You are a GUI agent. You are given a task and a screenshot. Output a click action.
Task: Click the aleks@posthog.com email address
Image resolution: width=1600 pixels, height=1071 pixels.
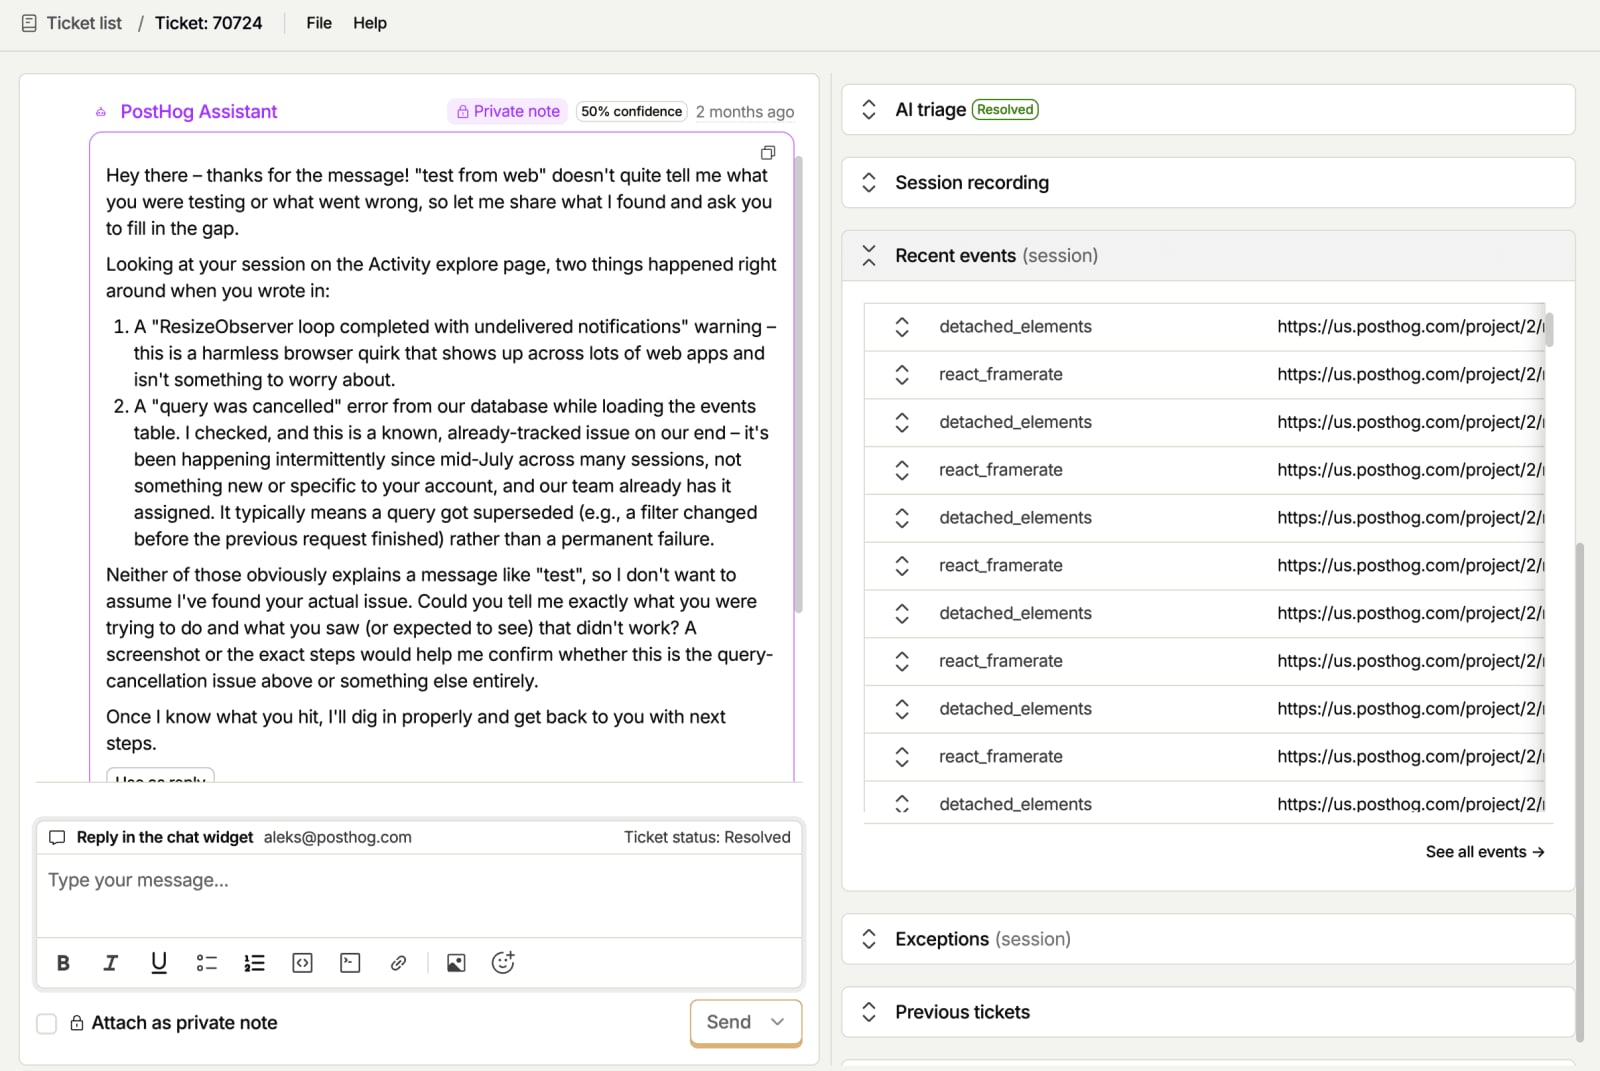(338, 838)
